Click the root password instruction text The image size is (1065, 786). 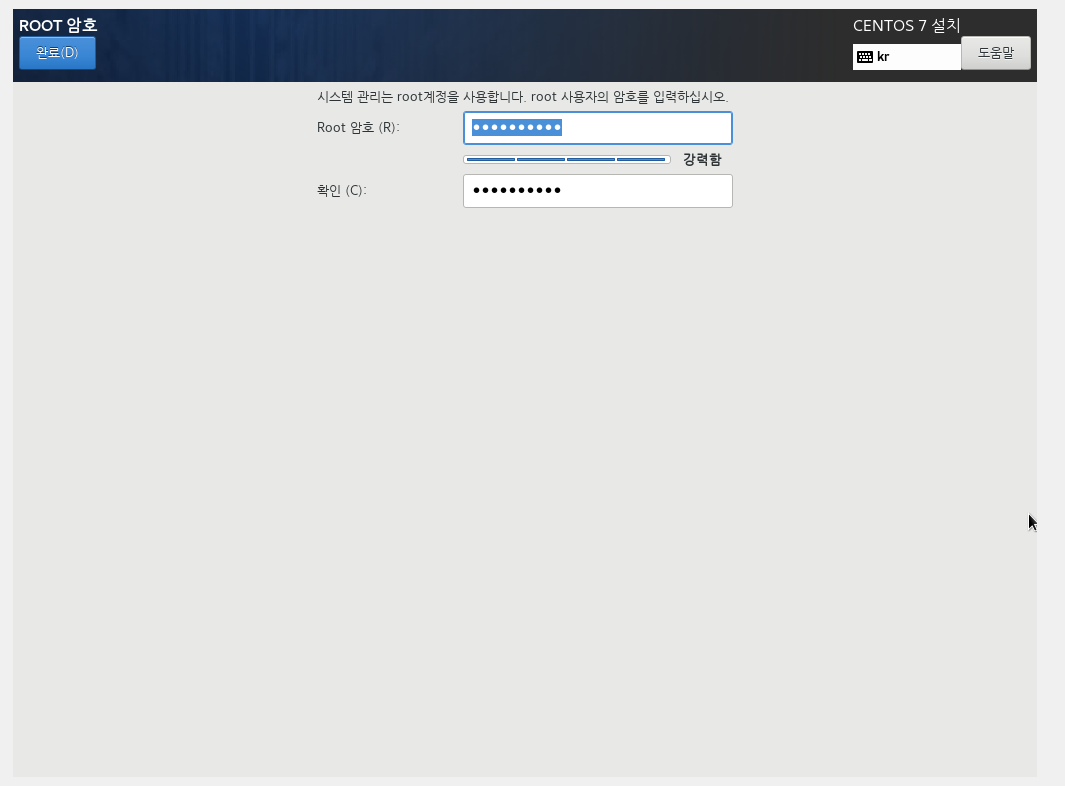[x=522, y=97]
